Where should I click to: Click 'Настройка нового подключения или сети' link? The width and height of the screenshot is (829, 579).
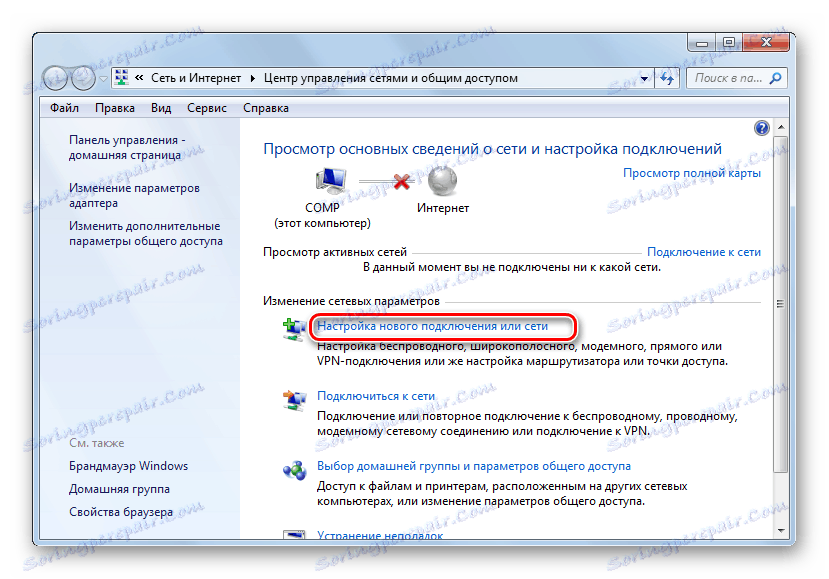tap(432, 326)
